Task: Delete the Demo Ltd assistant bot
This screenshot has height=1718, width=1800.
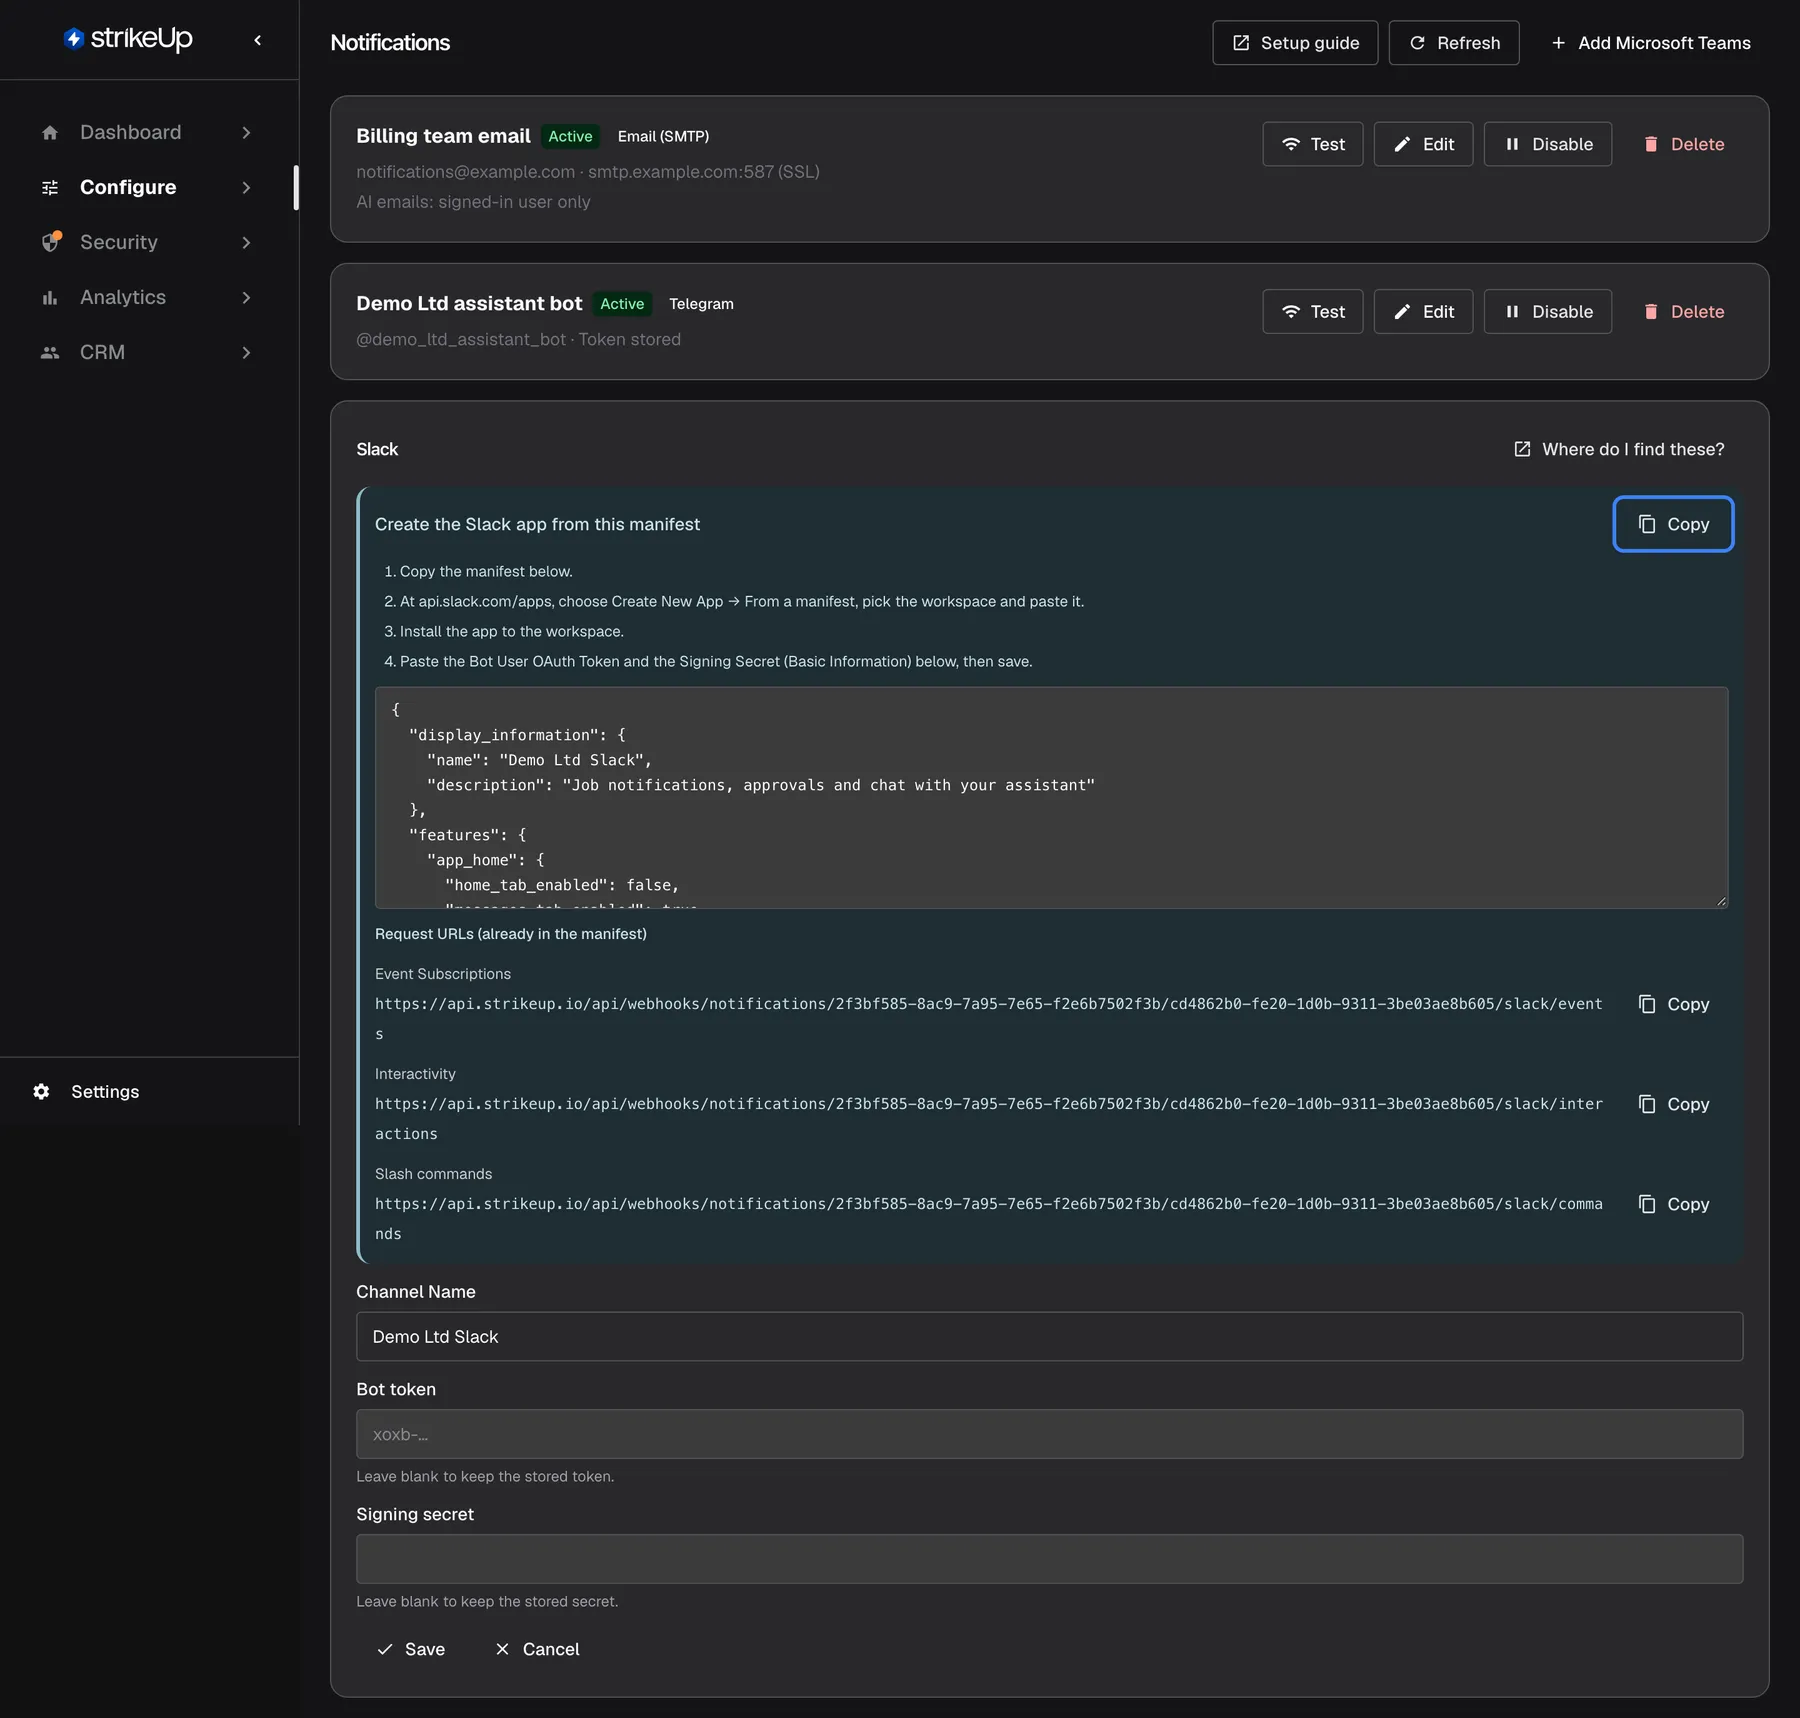Action: [1684, 311]
